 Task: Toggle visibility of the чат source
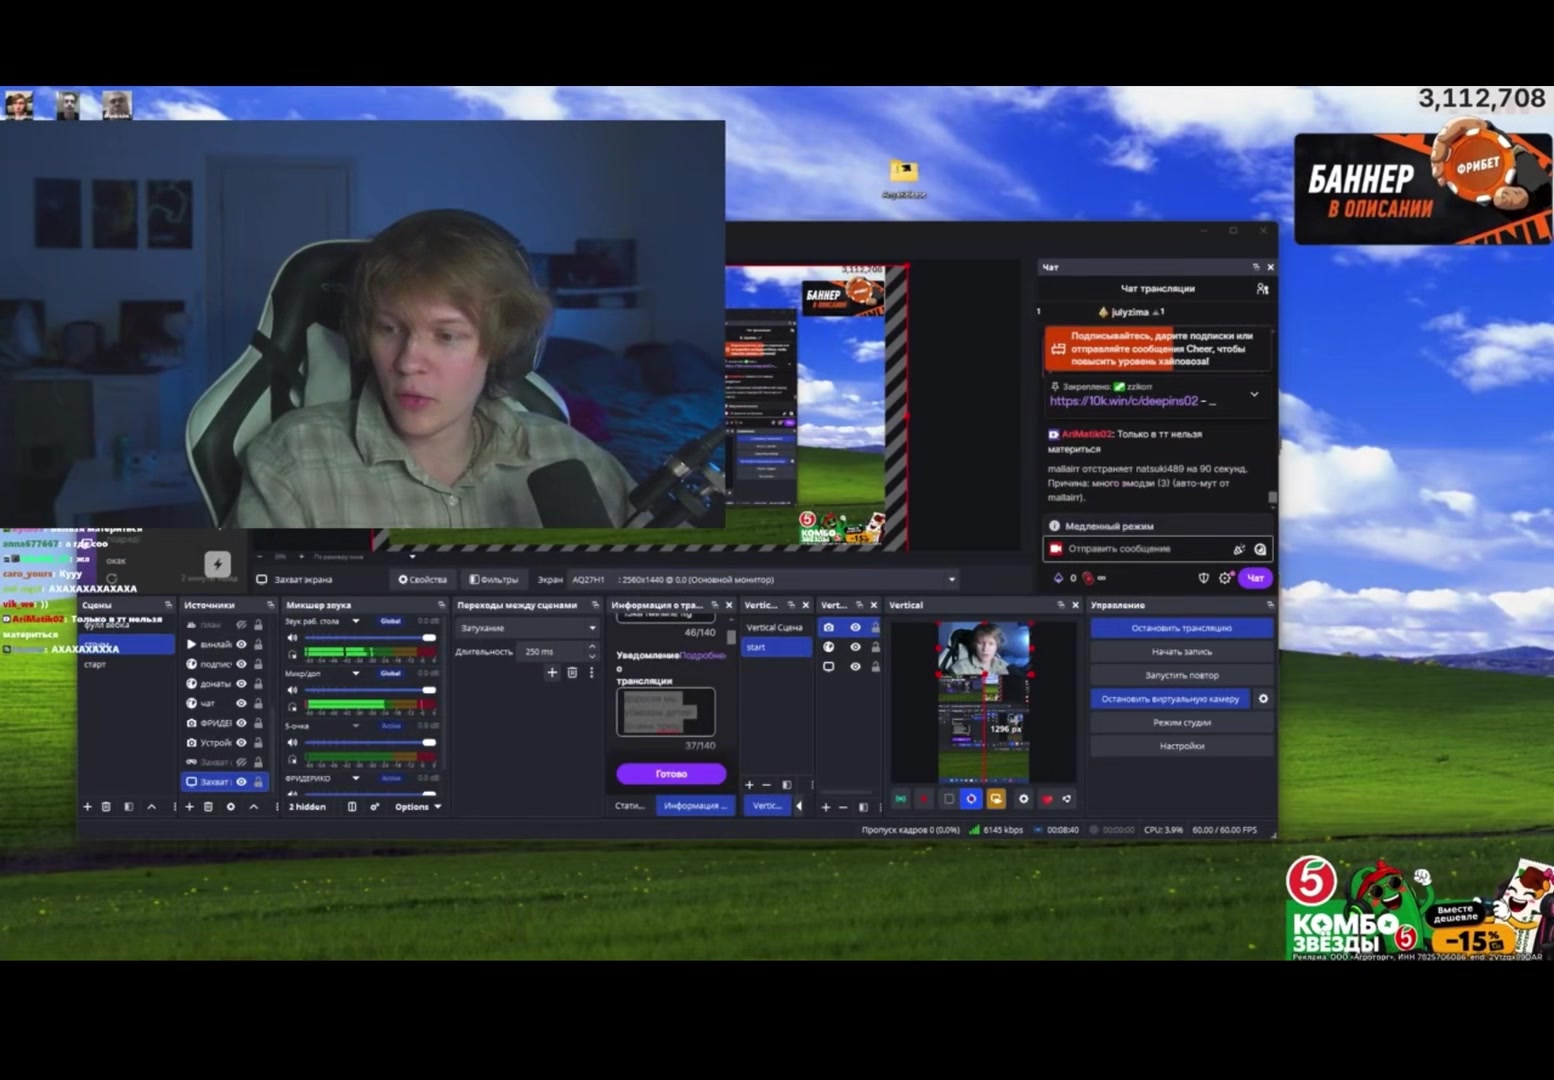coord(241,703)
